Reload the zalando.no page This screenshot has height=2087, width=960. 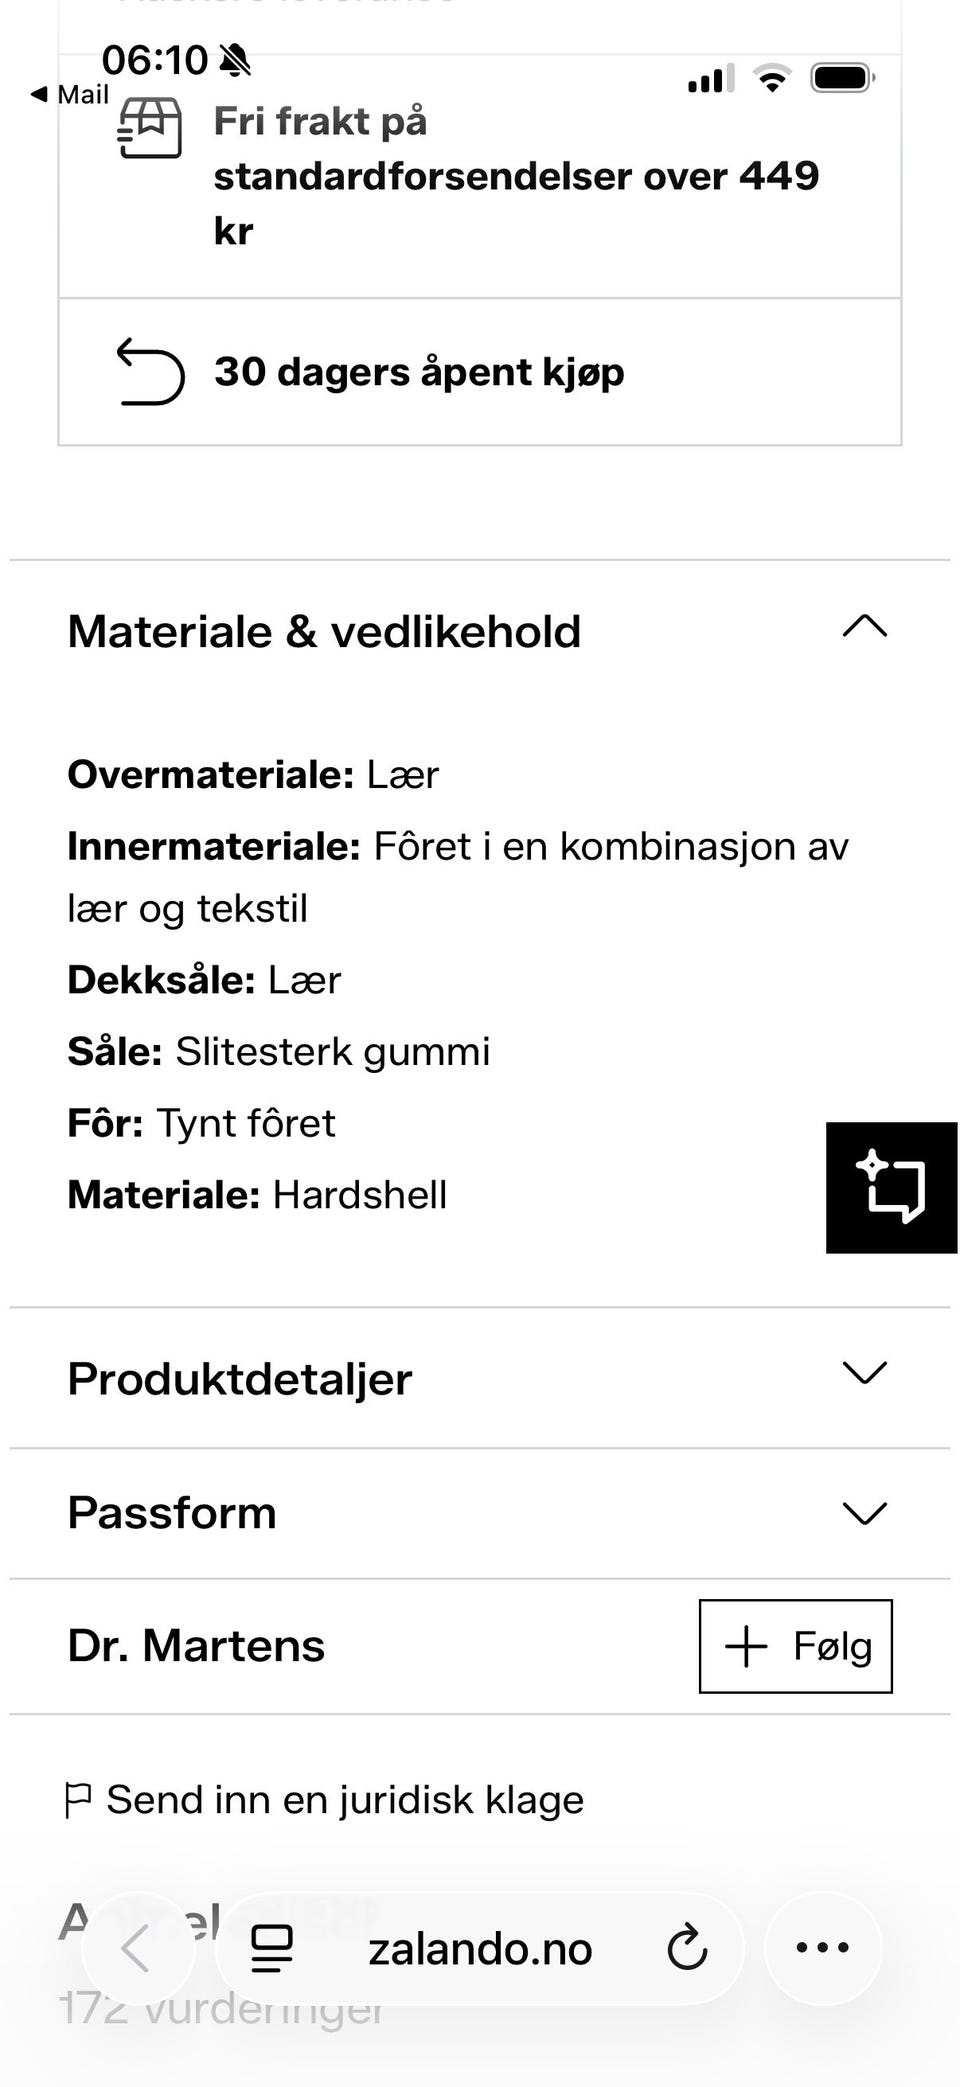click(x=687, y=1948)
